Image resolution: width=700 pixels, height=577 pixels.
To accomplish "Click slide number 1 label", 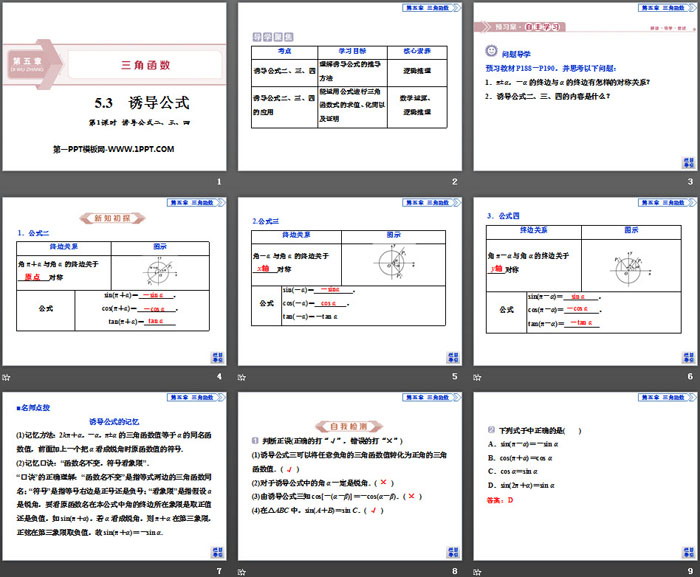I will (x=219, y=181).
